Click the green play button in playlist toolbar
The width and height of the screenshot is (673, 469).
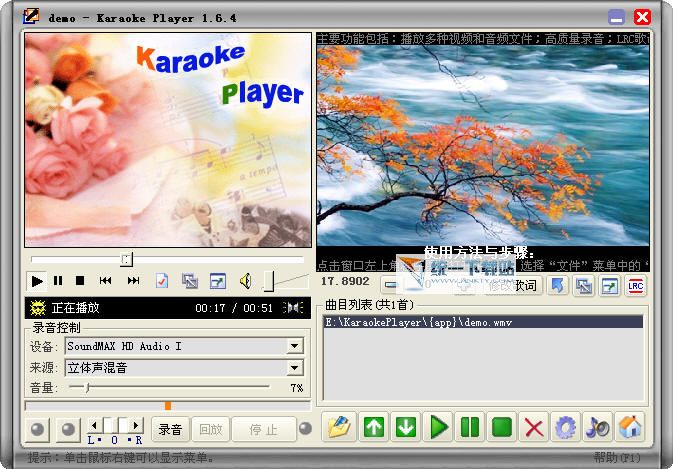pos(438,428)
